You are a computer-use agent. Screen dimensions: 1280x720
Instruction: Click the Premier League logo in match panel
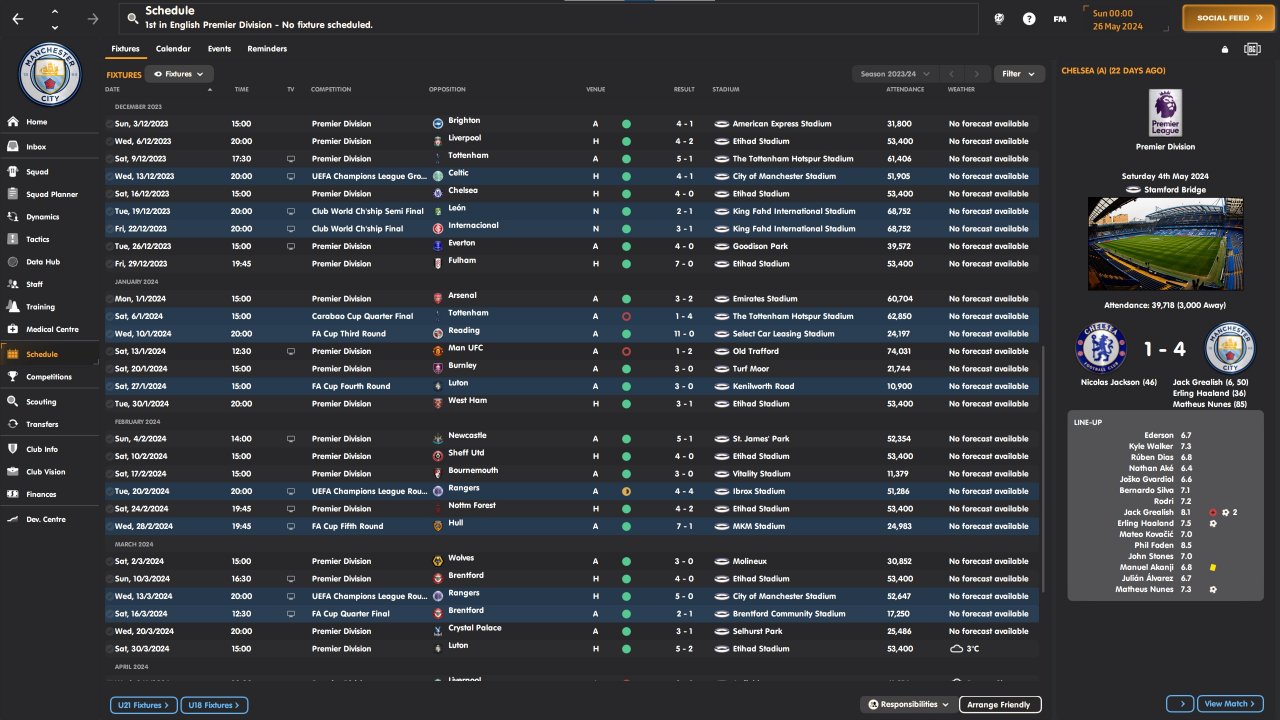[1165, 113]
